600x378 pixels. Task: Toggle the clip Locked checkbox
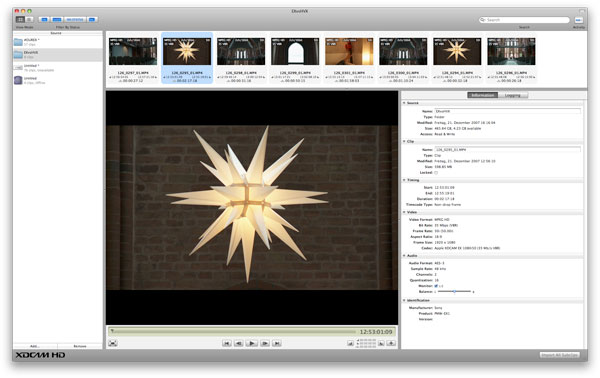click(x=436, y=173)
